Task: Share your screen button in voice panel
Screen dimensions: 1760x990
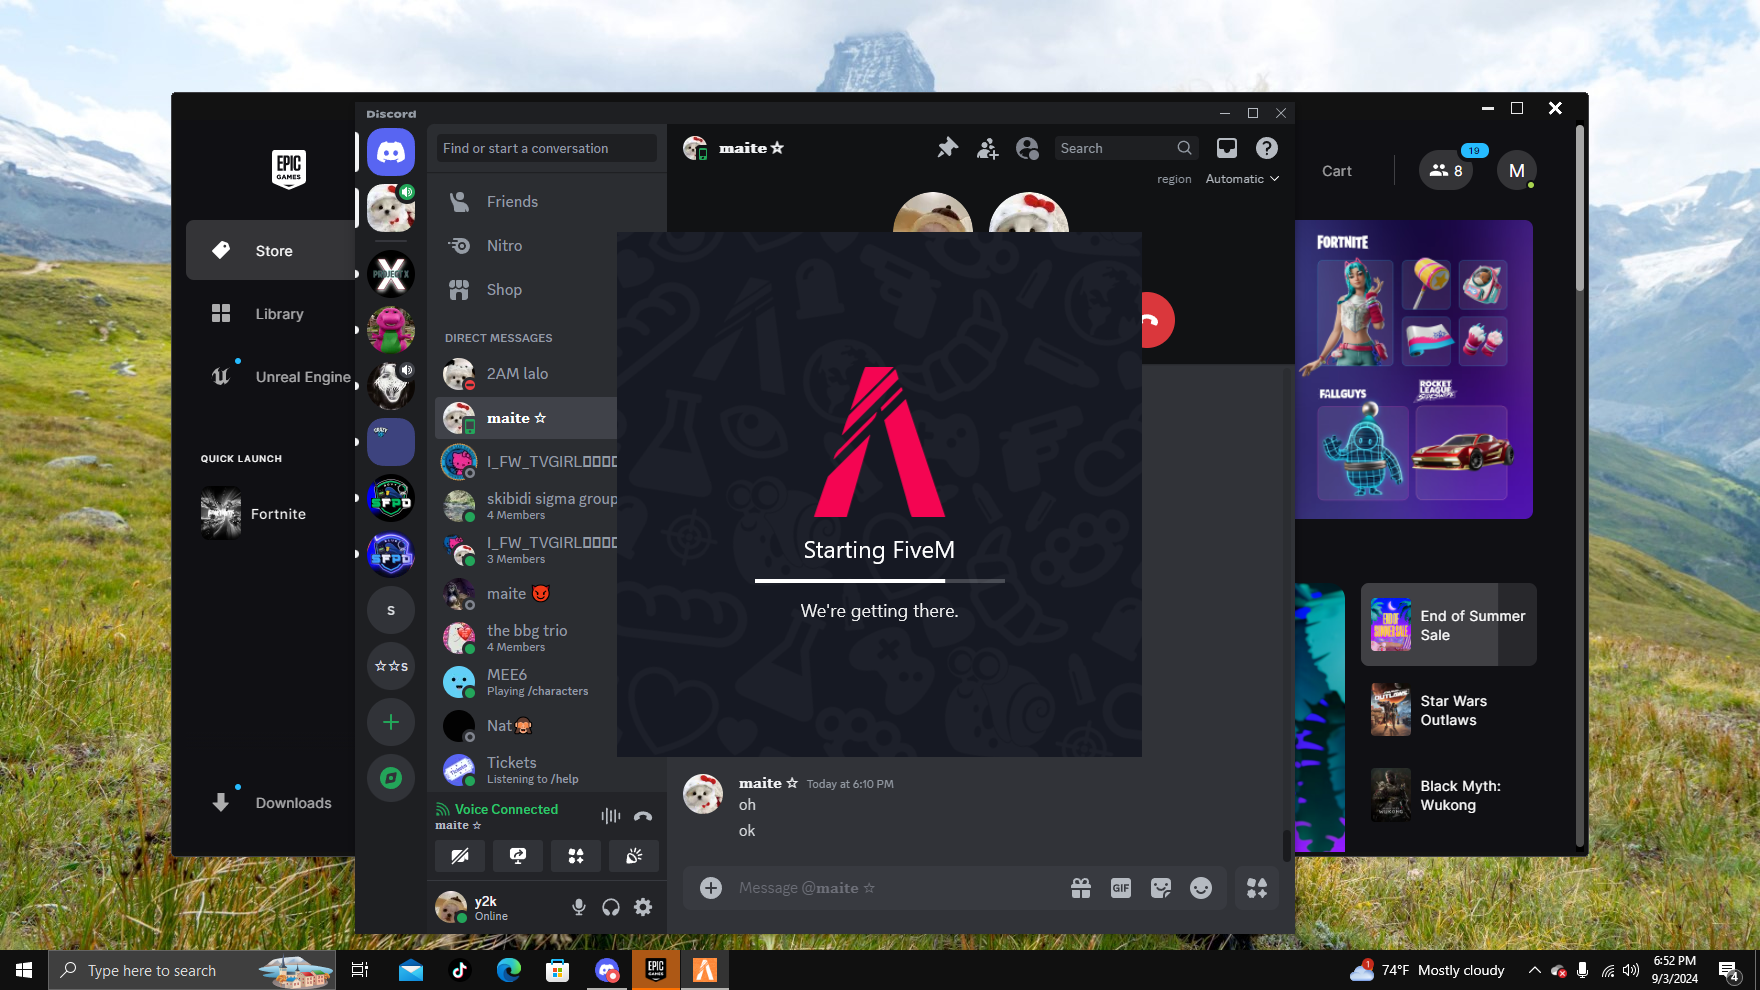Action: pyautogui.click(x=518, y=856)
